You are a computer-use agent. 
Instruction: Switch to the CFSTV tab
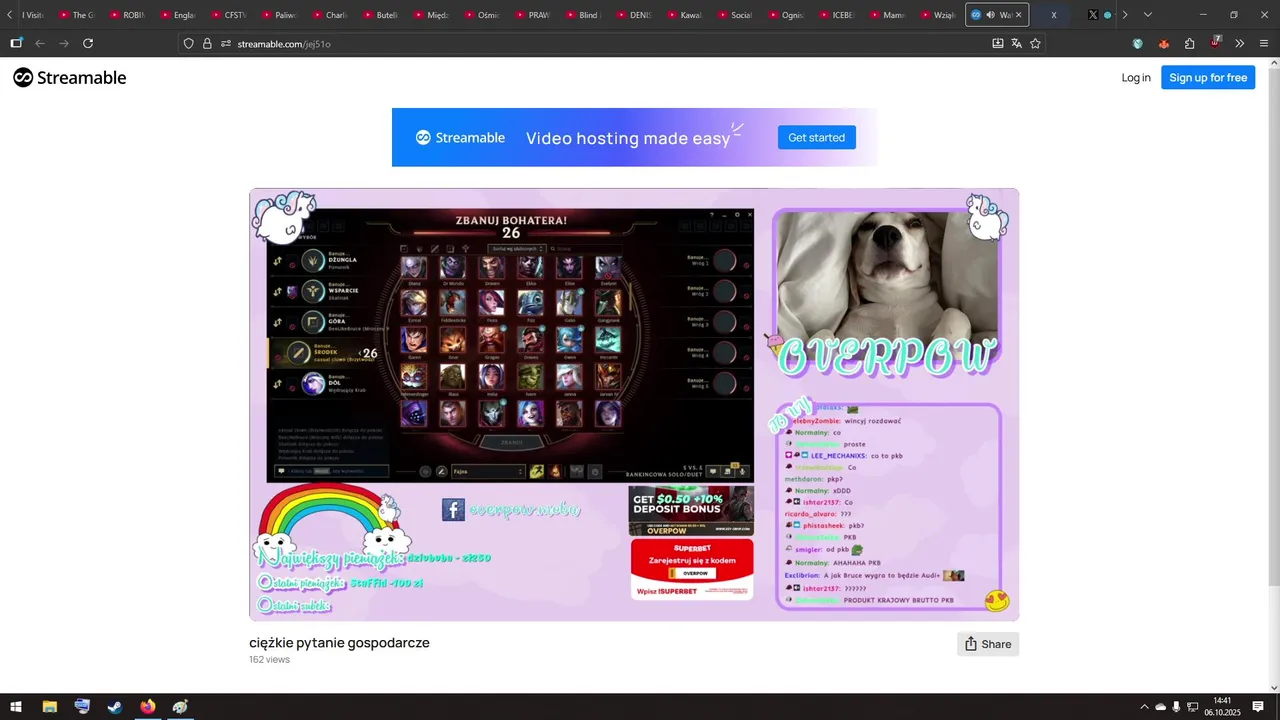(230, 15)
